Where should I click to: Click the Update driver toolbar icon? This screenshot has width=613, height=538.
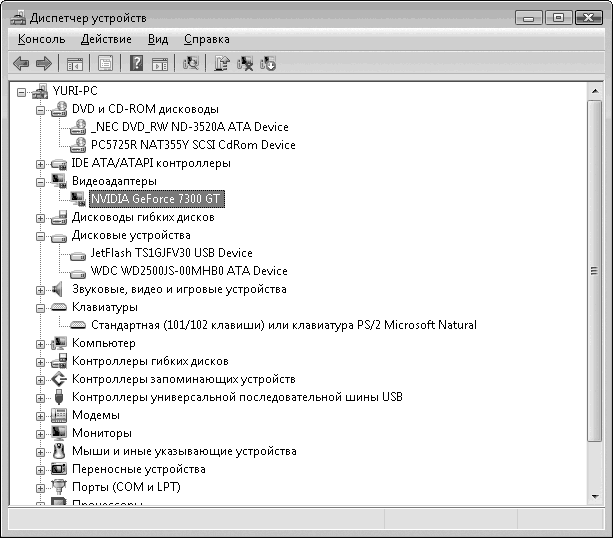(x=222, y=64)
